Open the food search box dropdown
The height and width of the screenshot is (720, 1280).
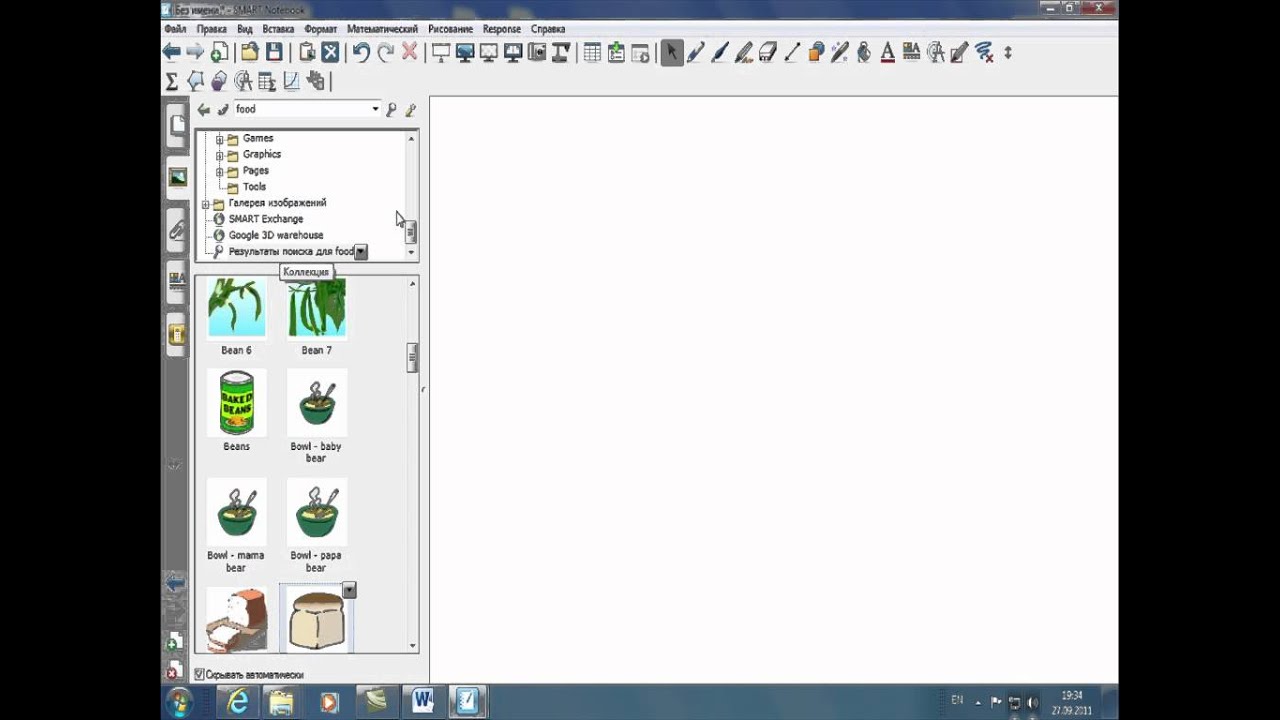[375, 109]
